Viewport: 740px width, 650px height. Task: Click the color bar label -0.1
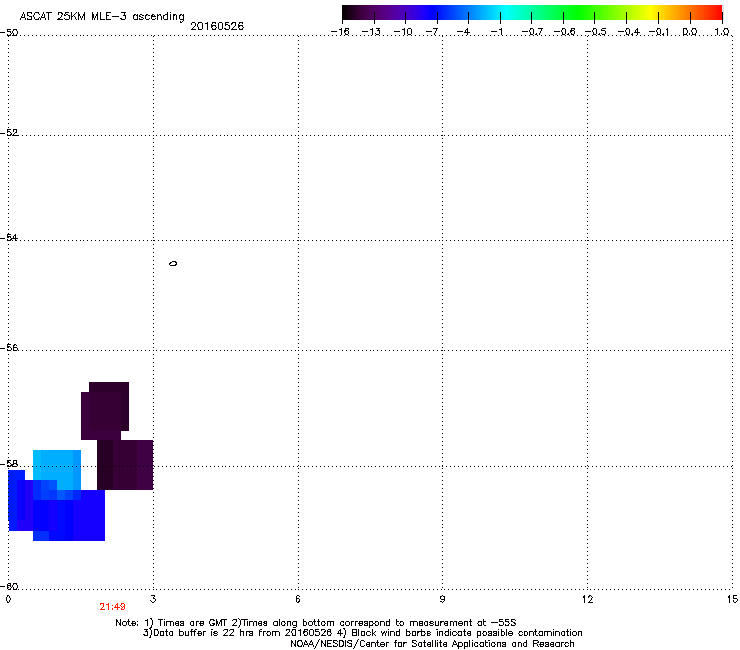tap(659, 32)
